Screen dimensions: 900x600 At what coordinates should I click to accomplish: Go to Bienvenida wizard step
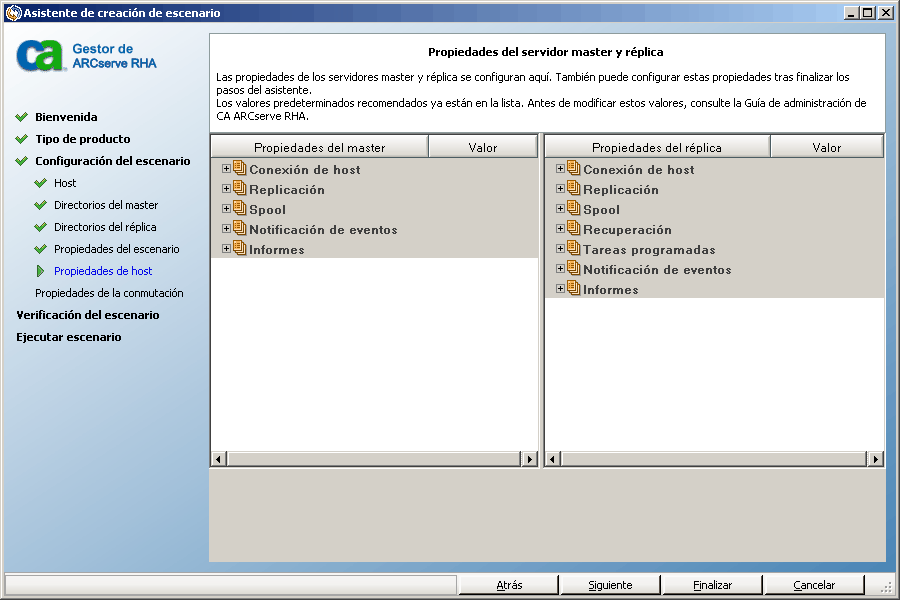tap(66, 117)
